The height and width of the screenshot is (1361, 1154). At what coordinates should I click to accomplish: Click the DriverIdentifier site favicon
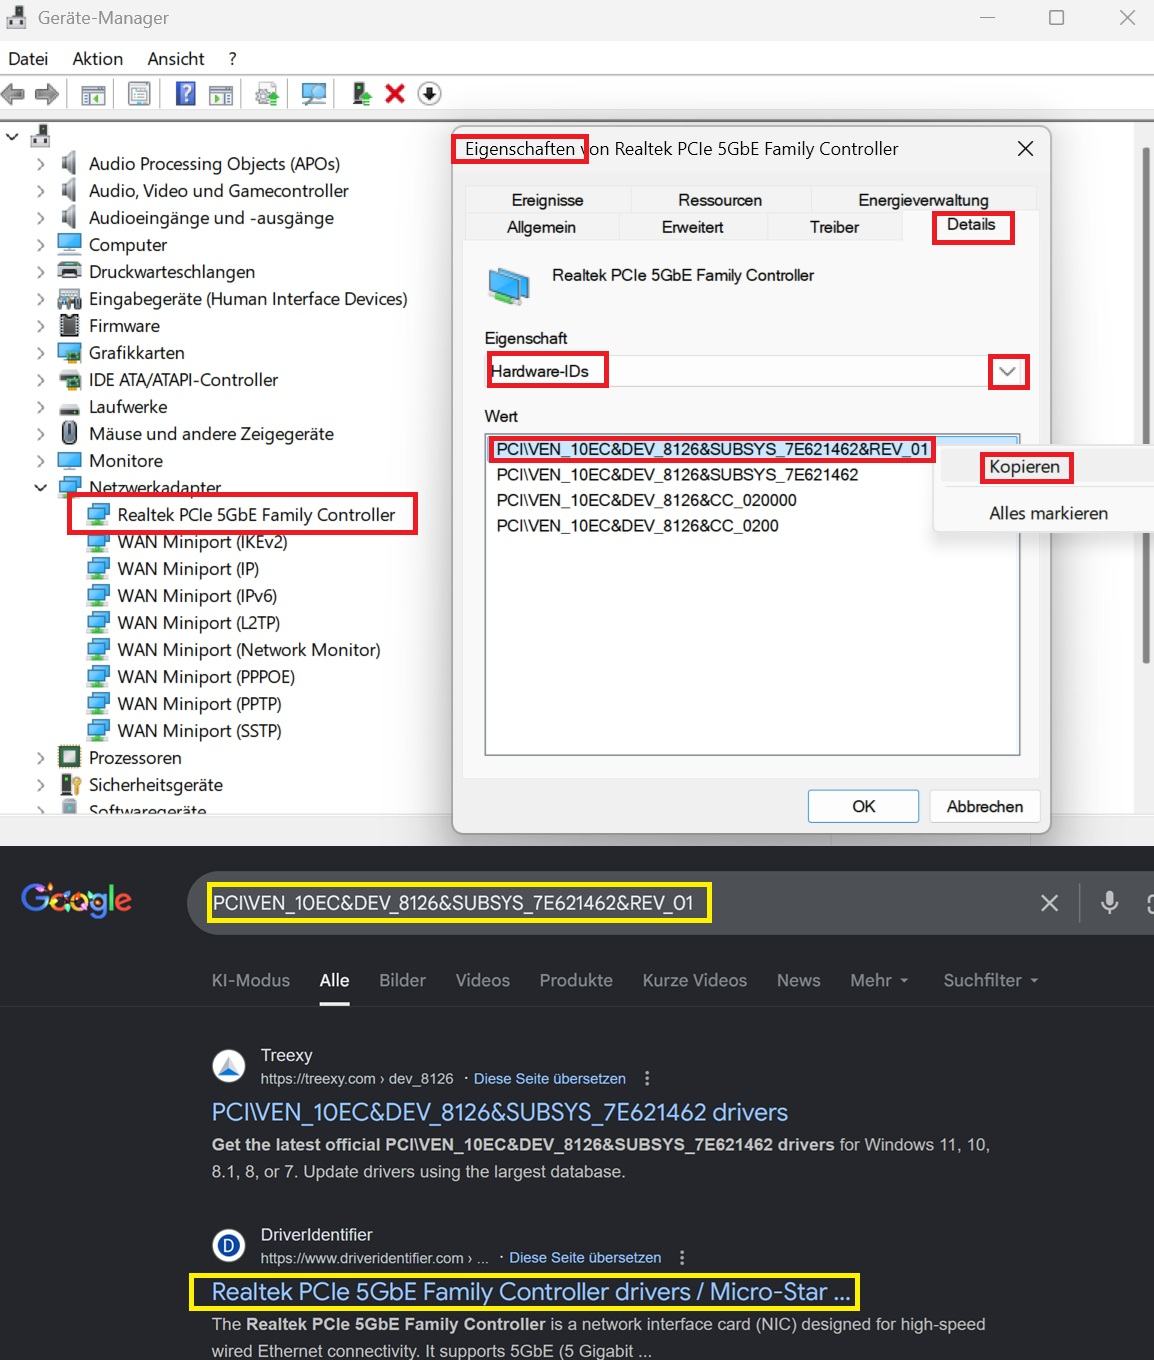229,1245
